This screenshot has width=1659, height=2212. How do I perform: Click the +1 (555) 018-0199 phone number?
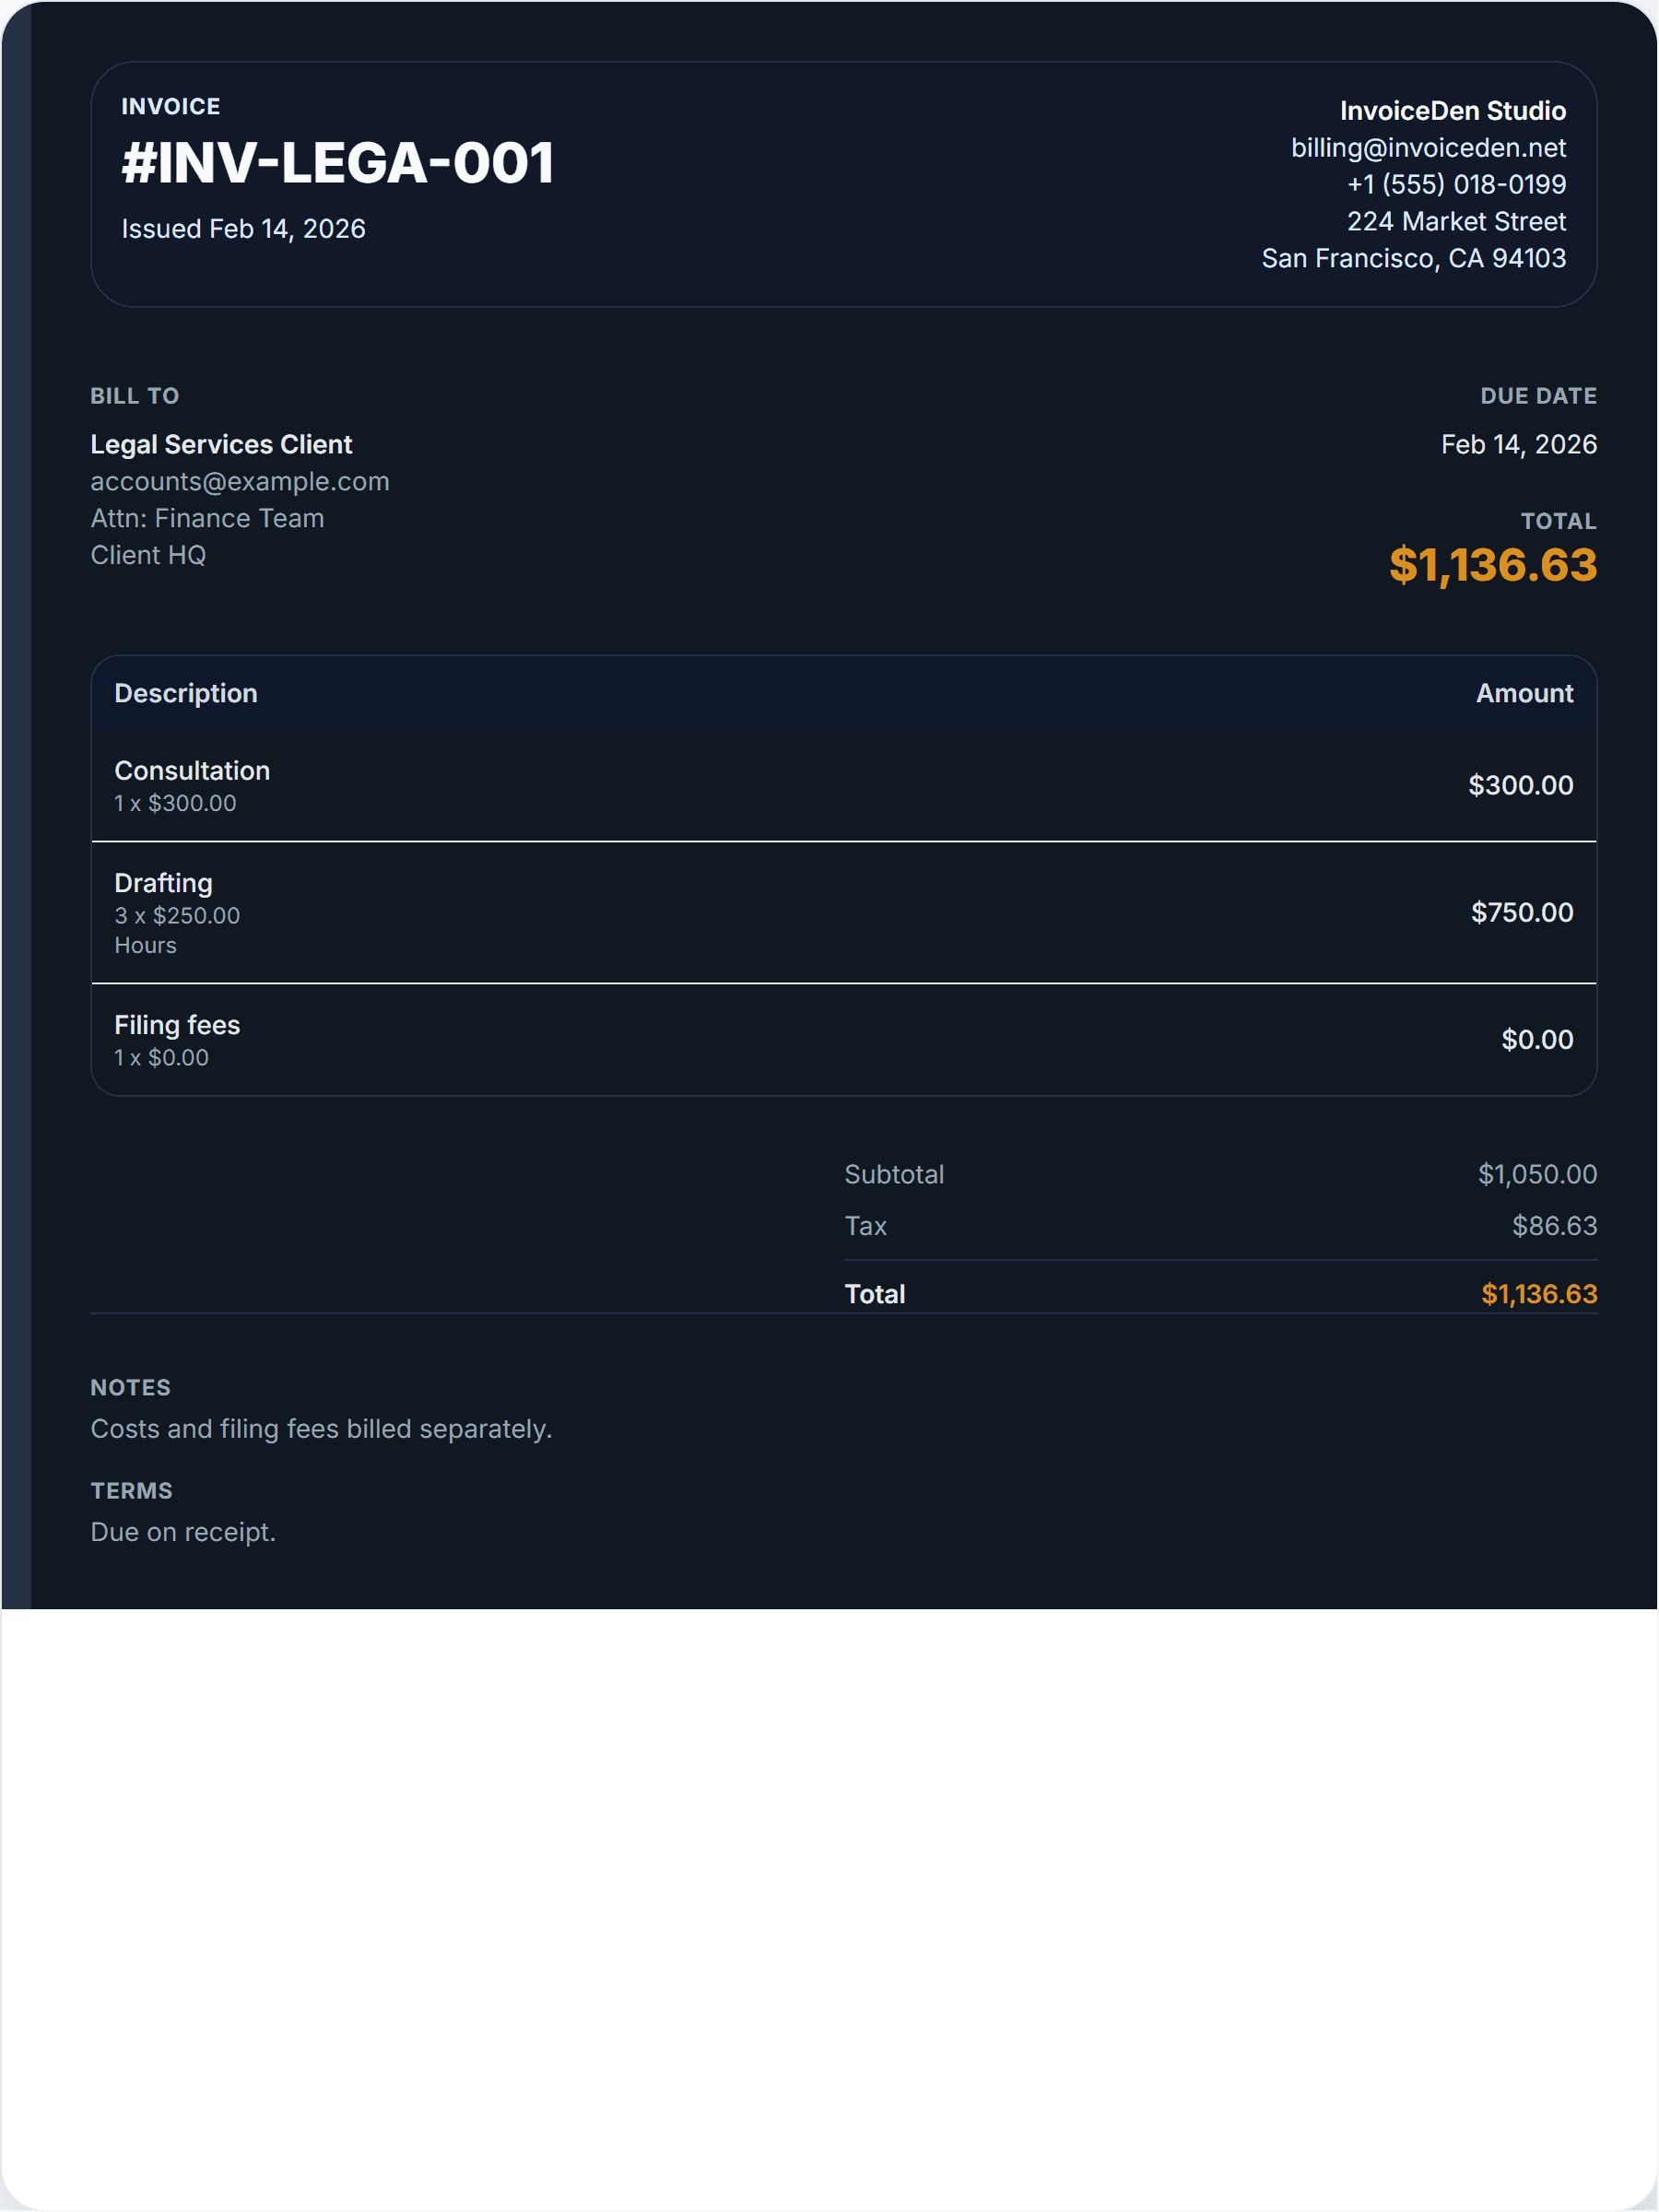pos(1455,184)
